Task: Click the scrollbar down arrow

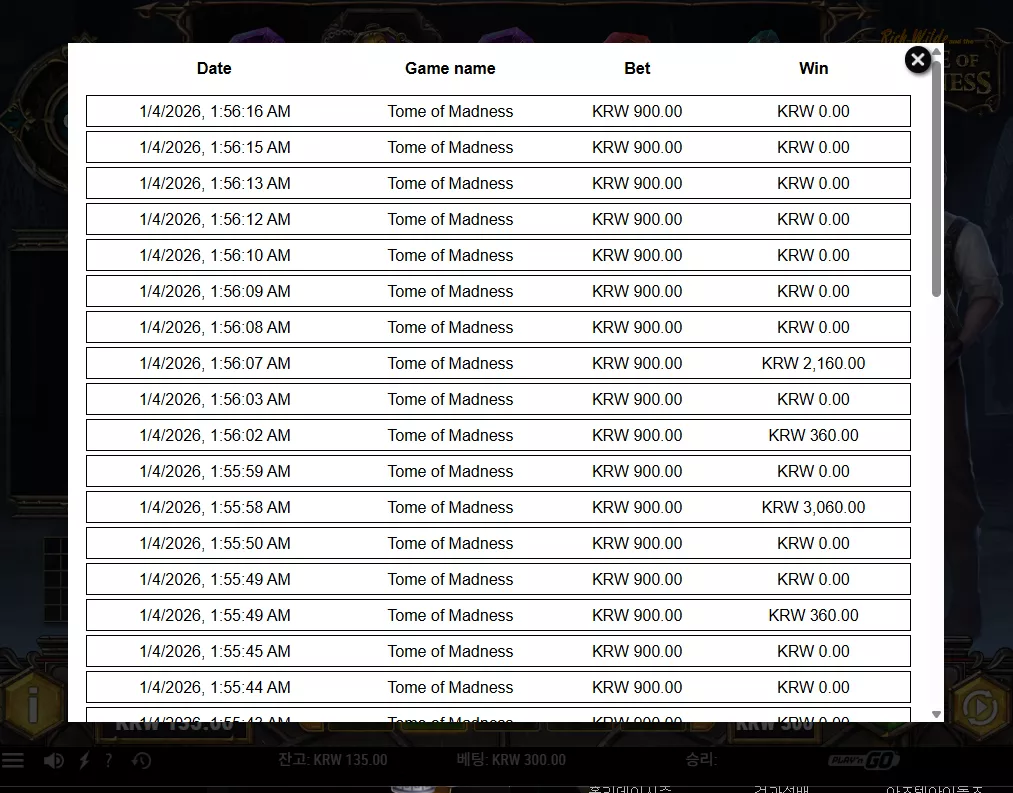Action: tap(936, 714)
